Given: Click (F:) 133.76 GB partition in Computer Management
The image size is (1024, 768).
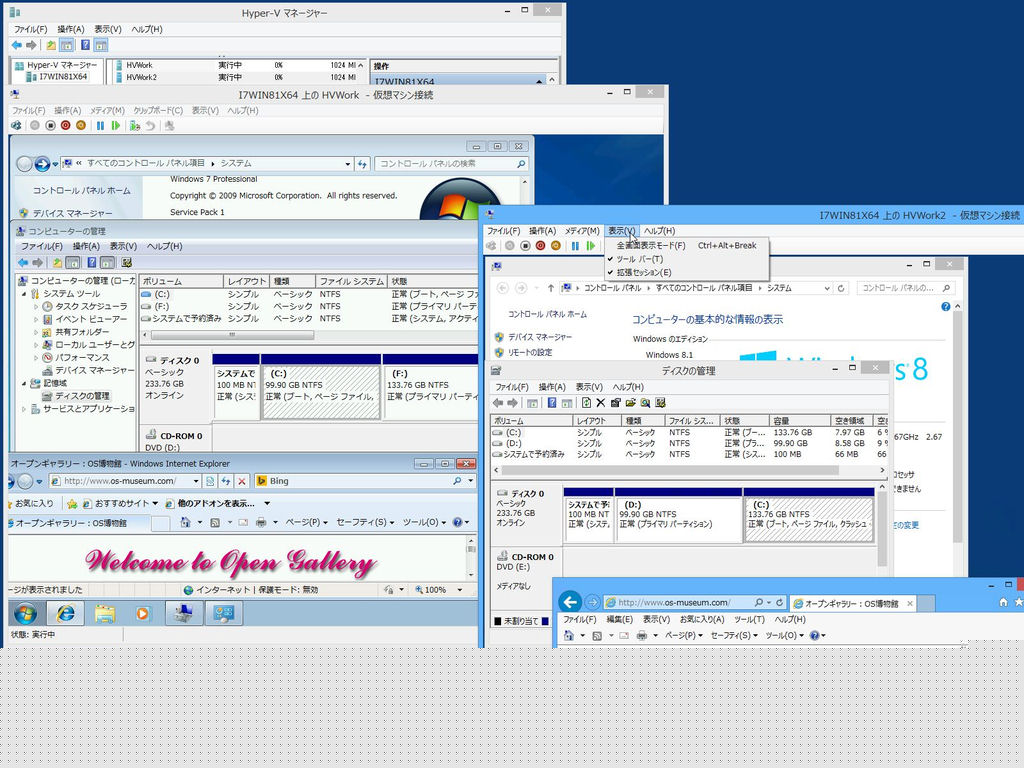Looking at the screenshot, I should tap(431, 392).
